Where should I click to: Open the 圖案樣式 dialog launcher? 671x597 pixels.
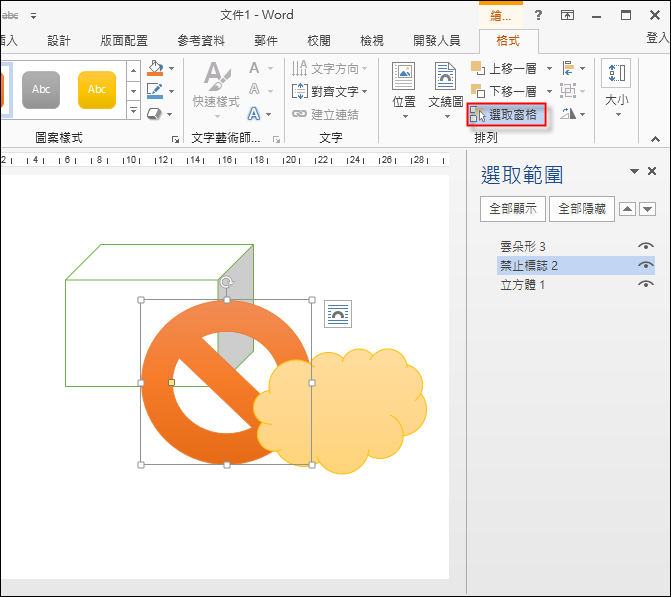pyautogui.click(x=175, y=139)
